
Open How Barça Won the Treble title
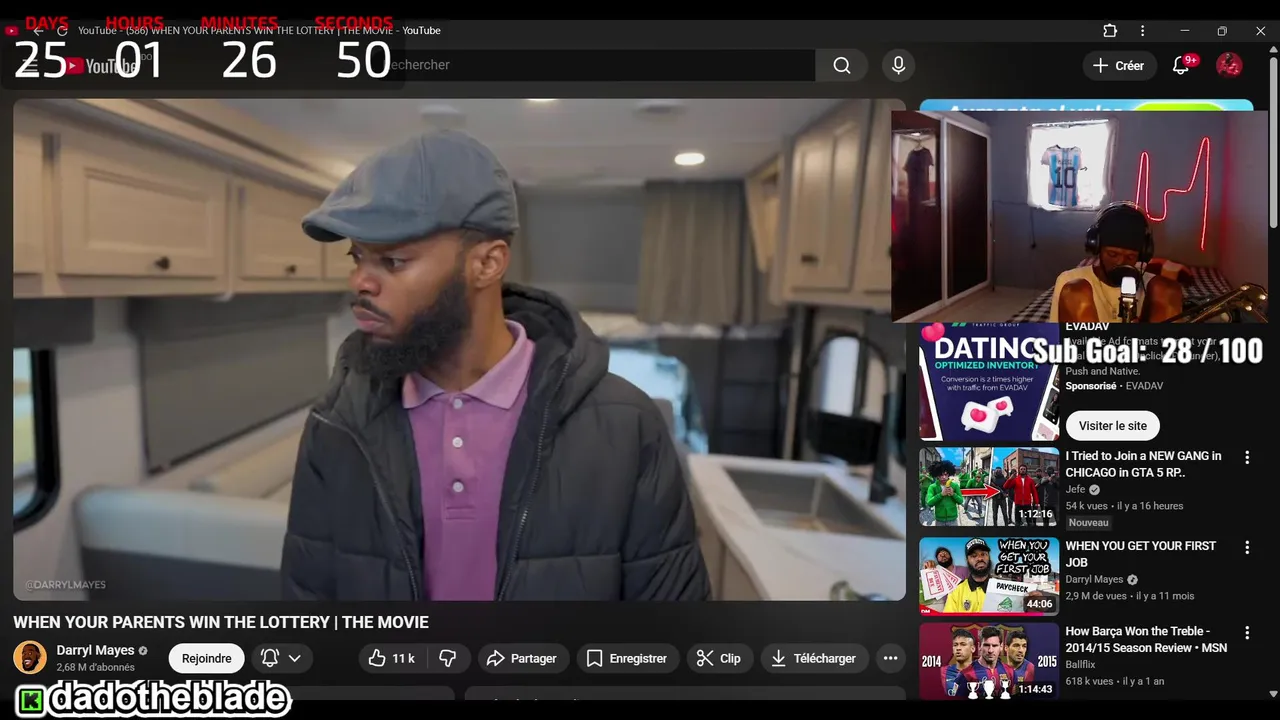[1146, 639]
